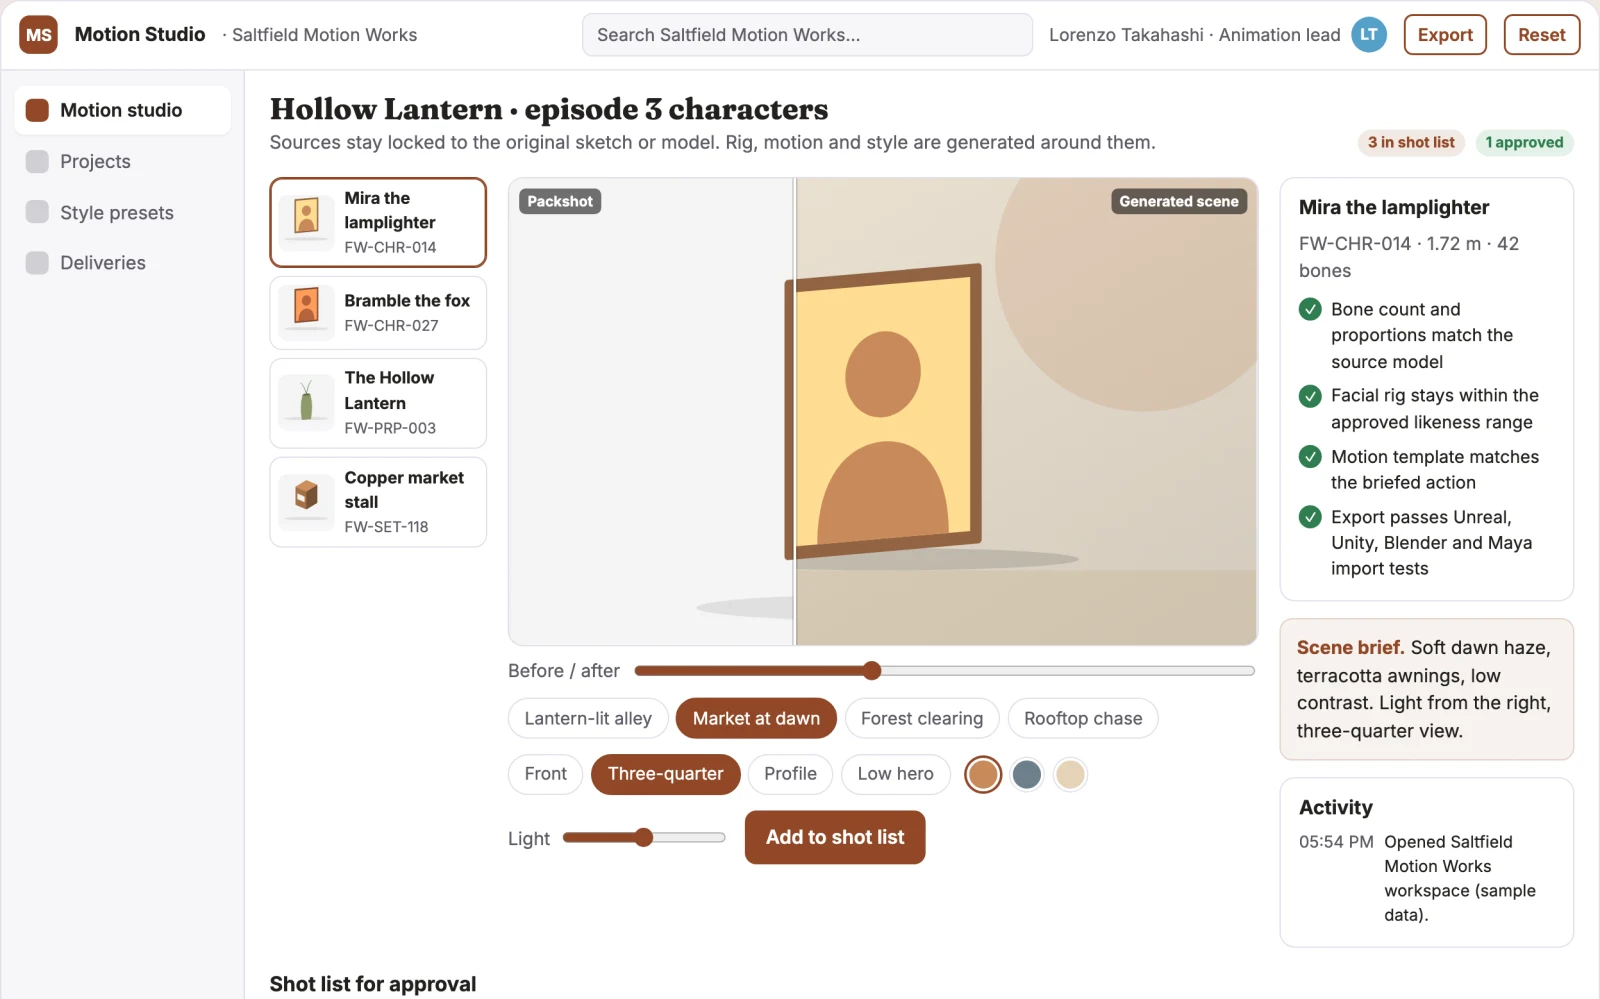Open Deliveries in sidebar
The width and height of the screenshot is (1600, 999).
click(122, 262)
